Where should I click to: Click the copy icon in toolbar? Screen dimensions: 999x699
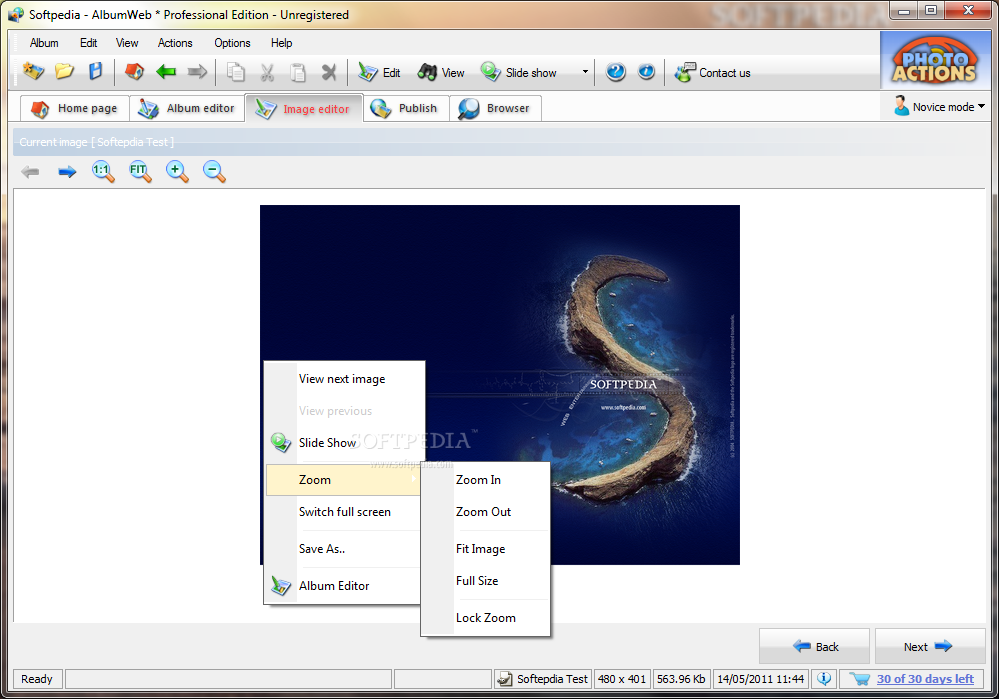pos(236,72)
